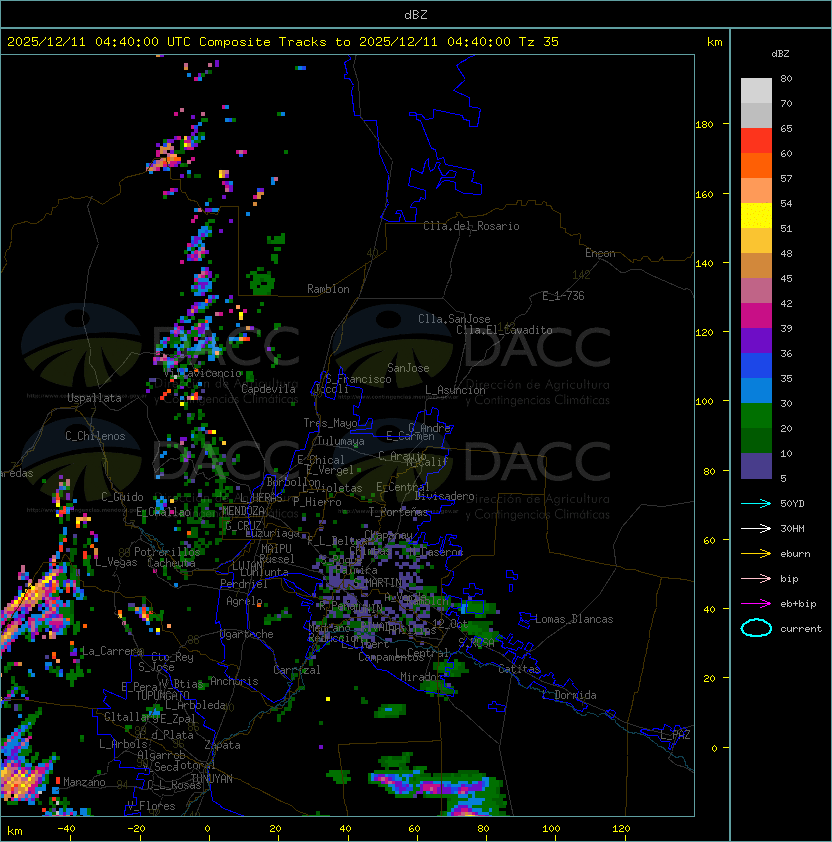Click the cyan 50YD arrow legend icon
Image resolution: width=832 pixels, height=842 pixels.
[x=756, y=504]
